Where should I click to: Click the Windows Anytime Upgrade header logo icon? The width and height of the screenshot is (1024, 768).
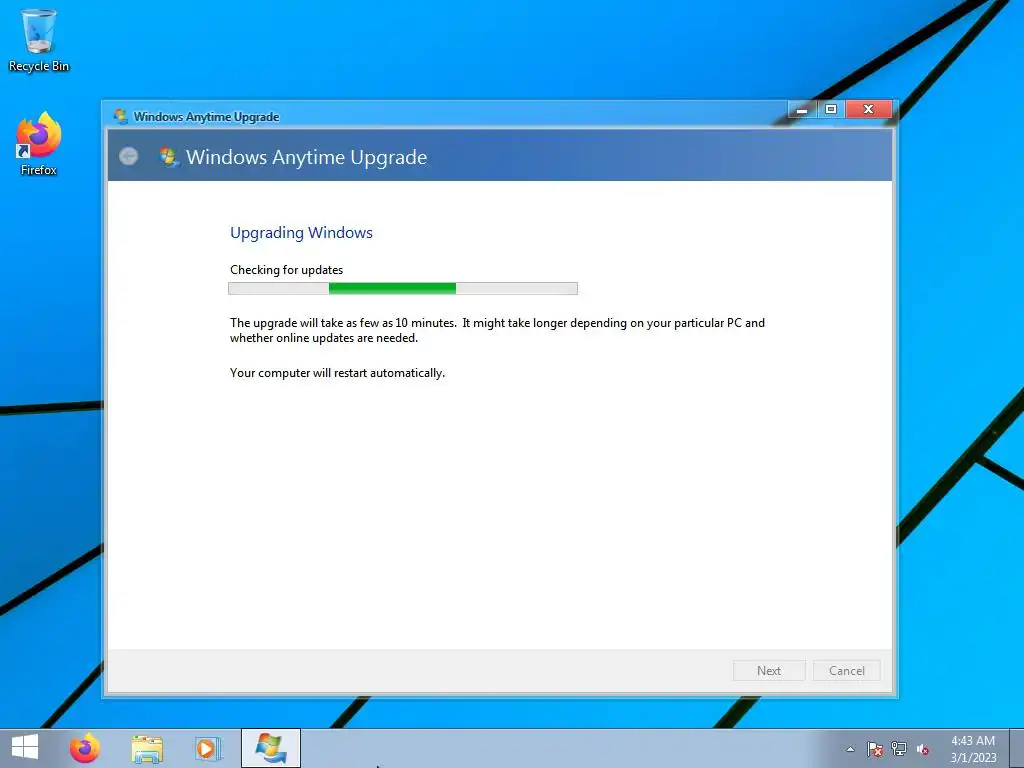[x=169, y=157]
